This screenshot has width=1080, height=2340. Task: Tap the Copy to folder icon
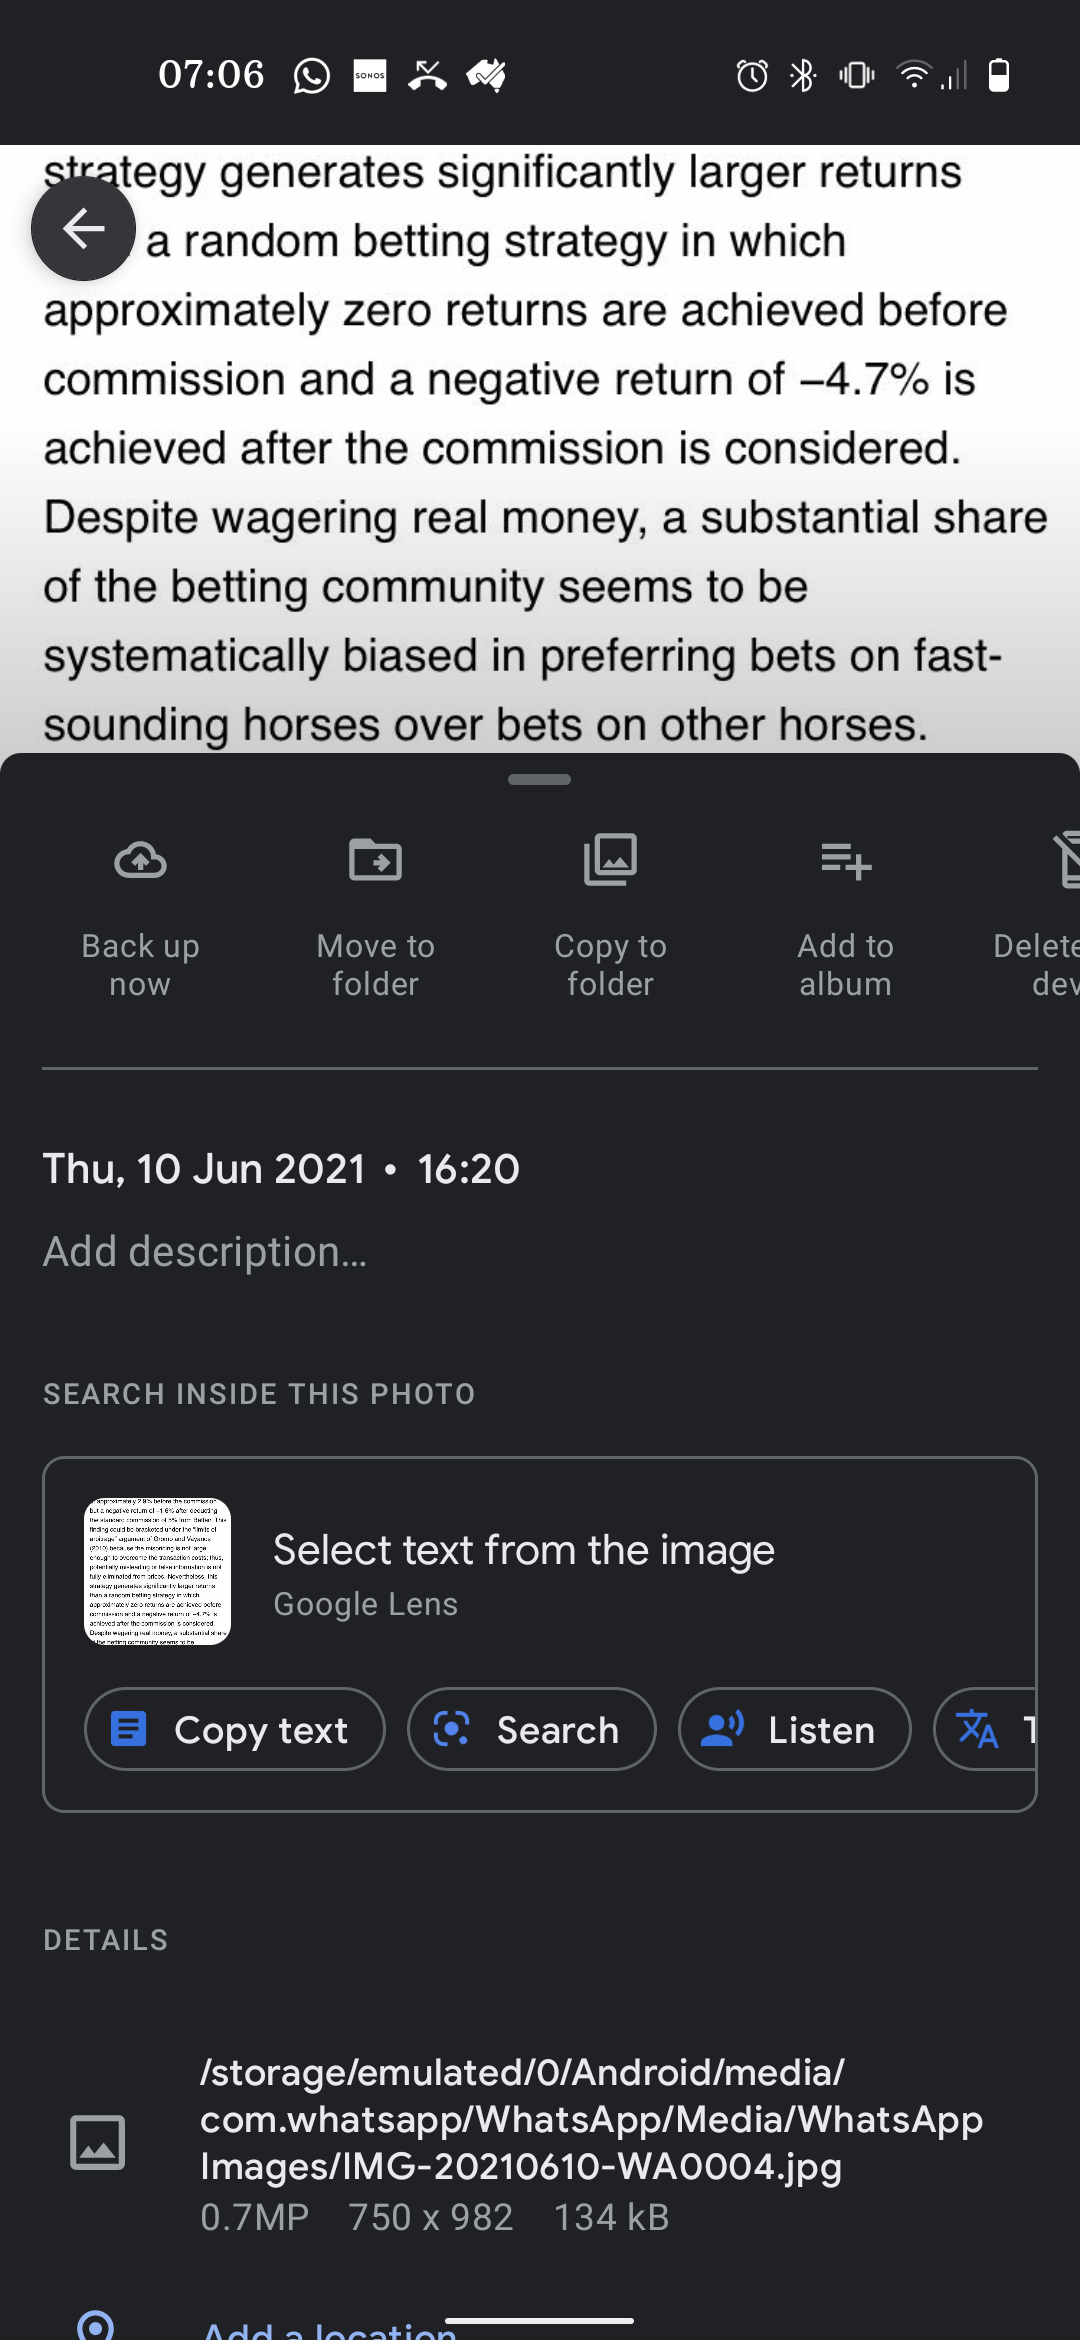[610, 860]
